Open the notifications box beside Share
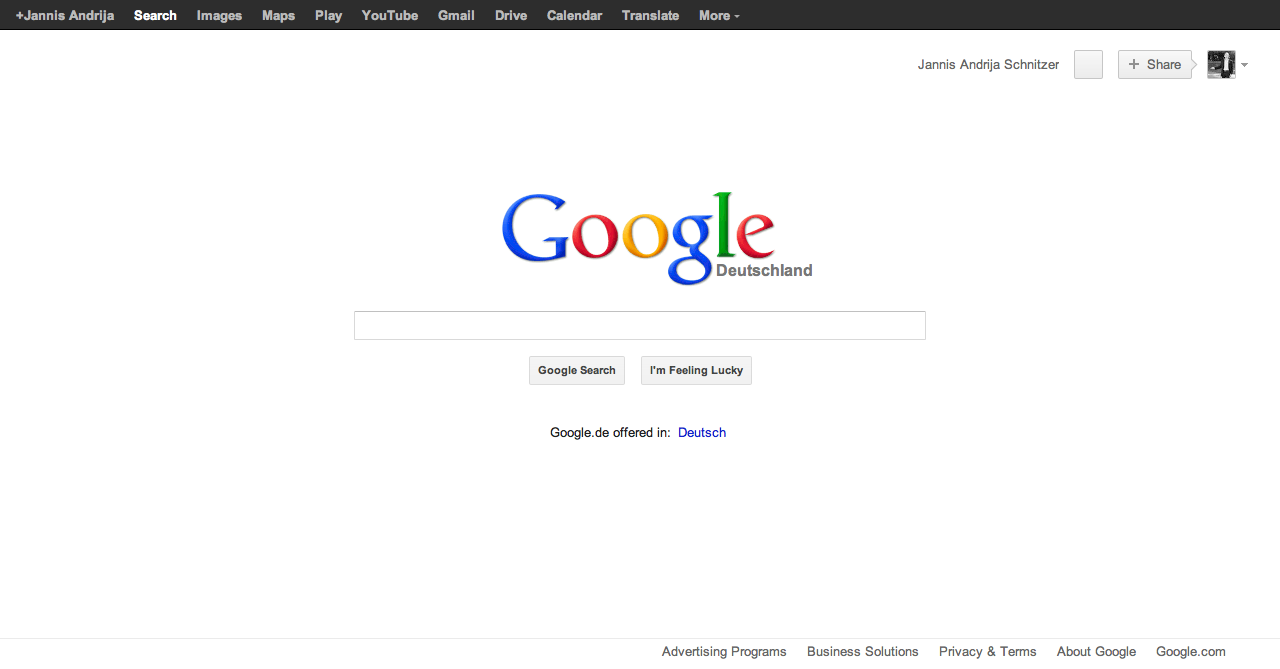Image resolution: width=1280 pixels, height=669 pixels. [x=1088, y=64]
